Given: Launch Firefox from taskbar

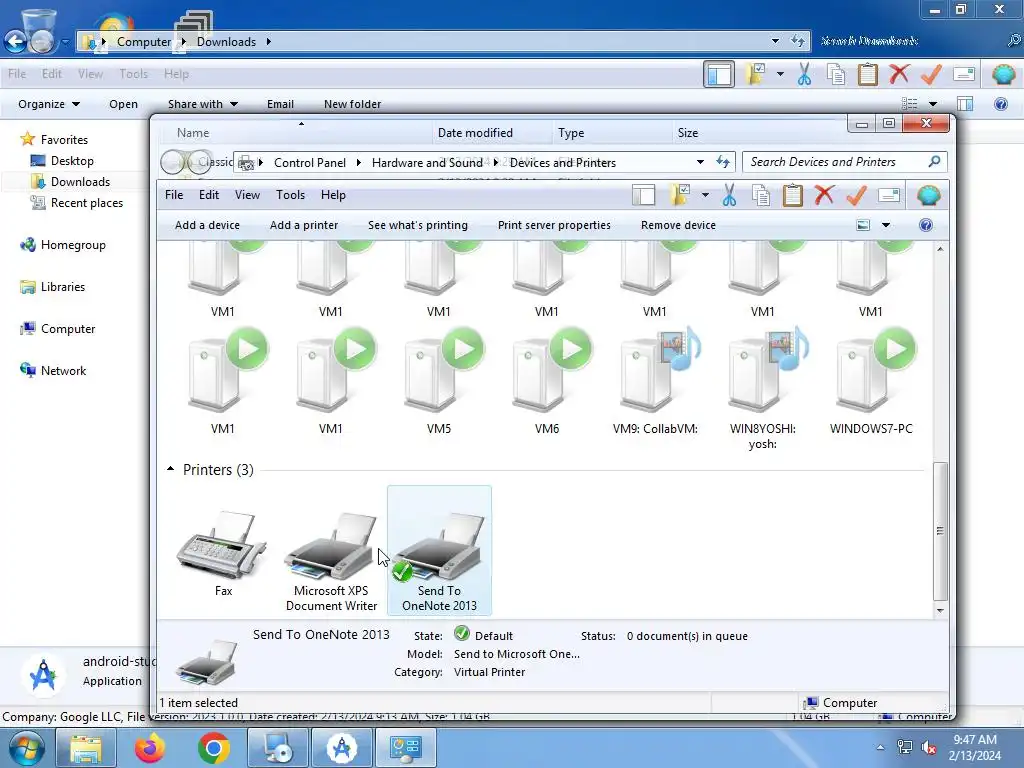Looking at the screenshot, I should (150, 748).
